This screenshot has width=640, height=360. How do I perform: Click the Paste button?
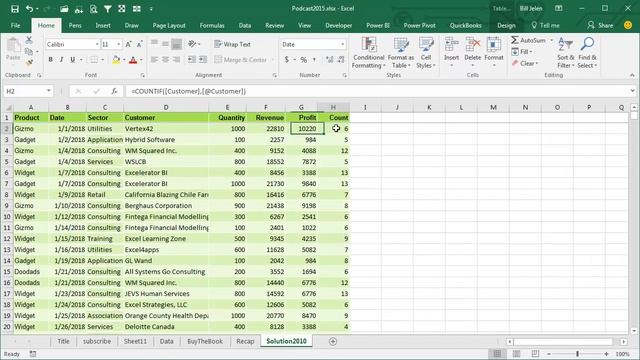(13, 49)
